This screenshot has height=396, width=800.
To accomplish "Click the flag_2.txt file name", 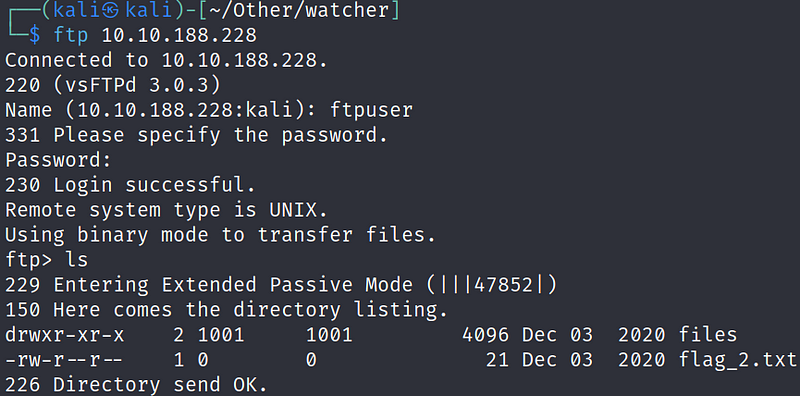I will coord(738,360).
